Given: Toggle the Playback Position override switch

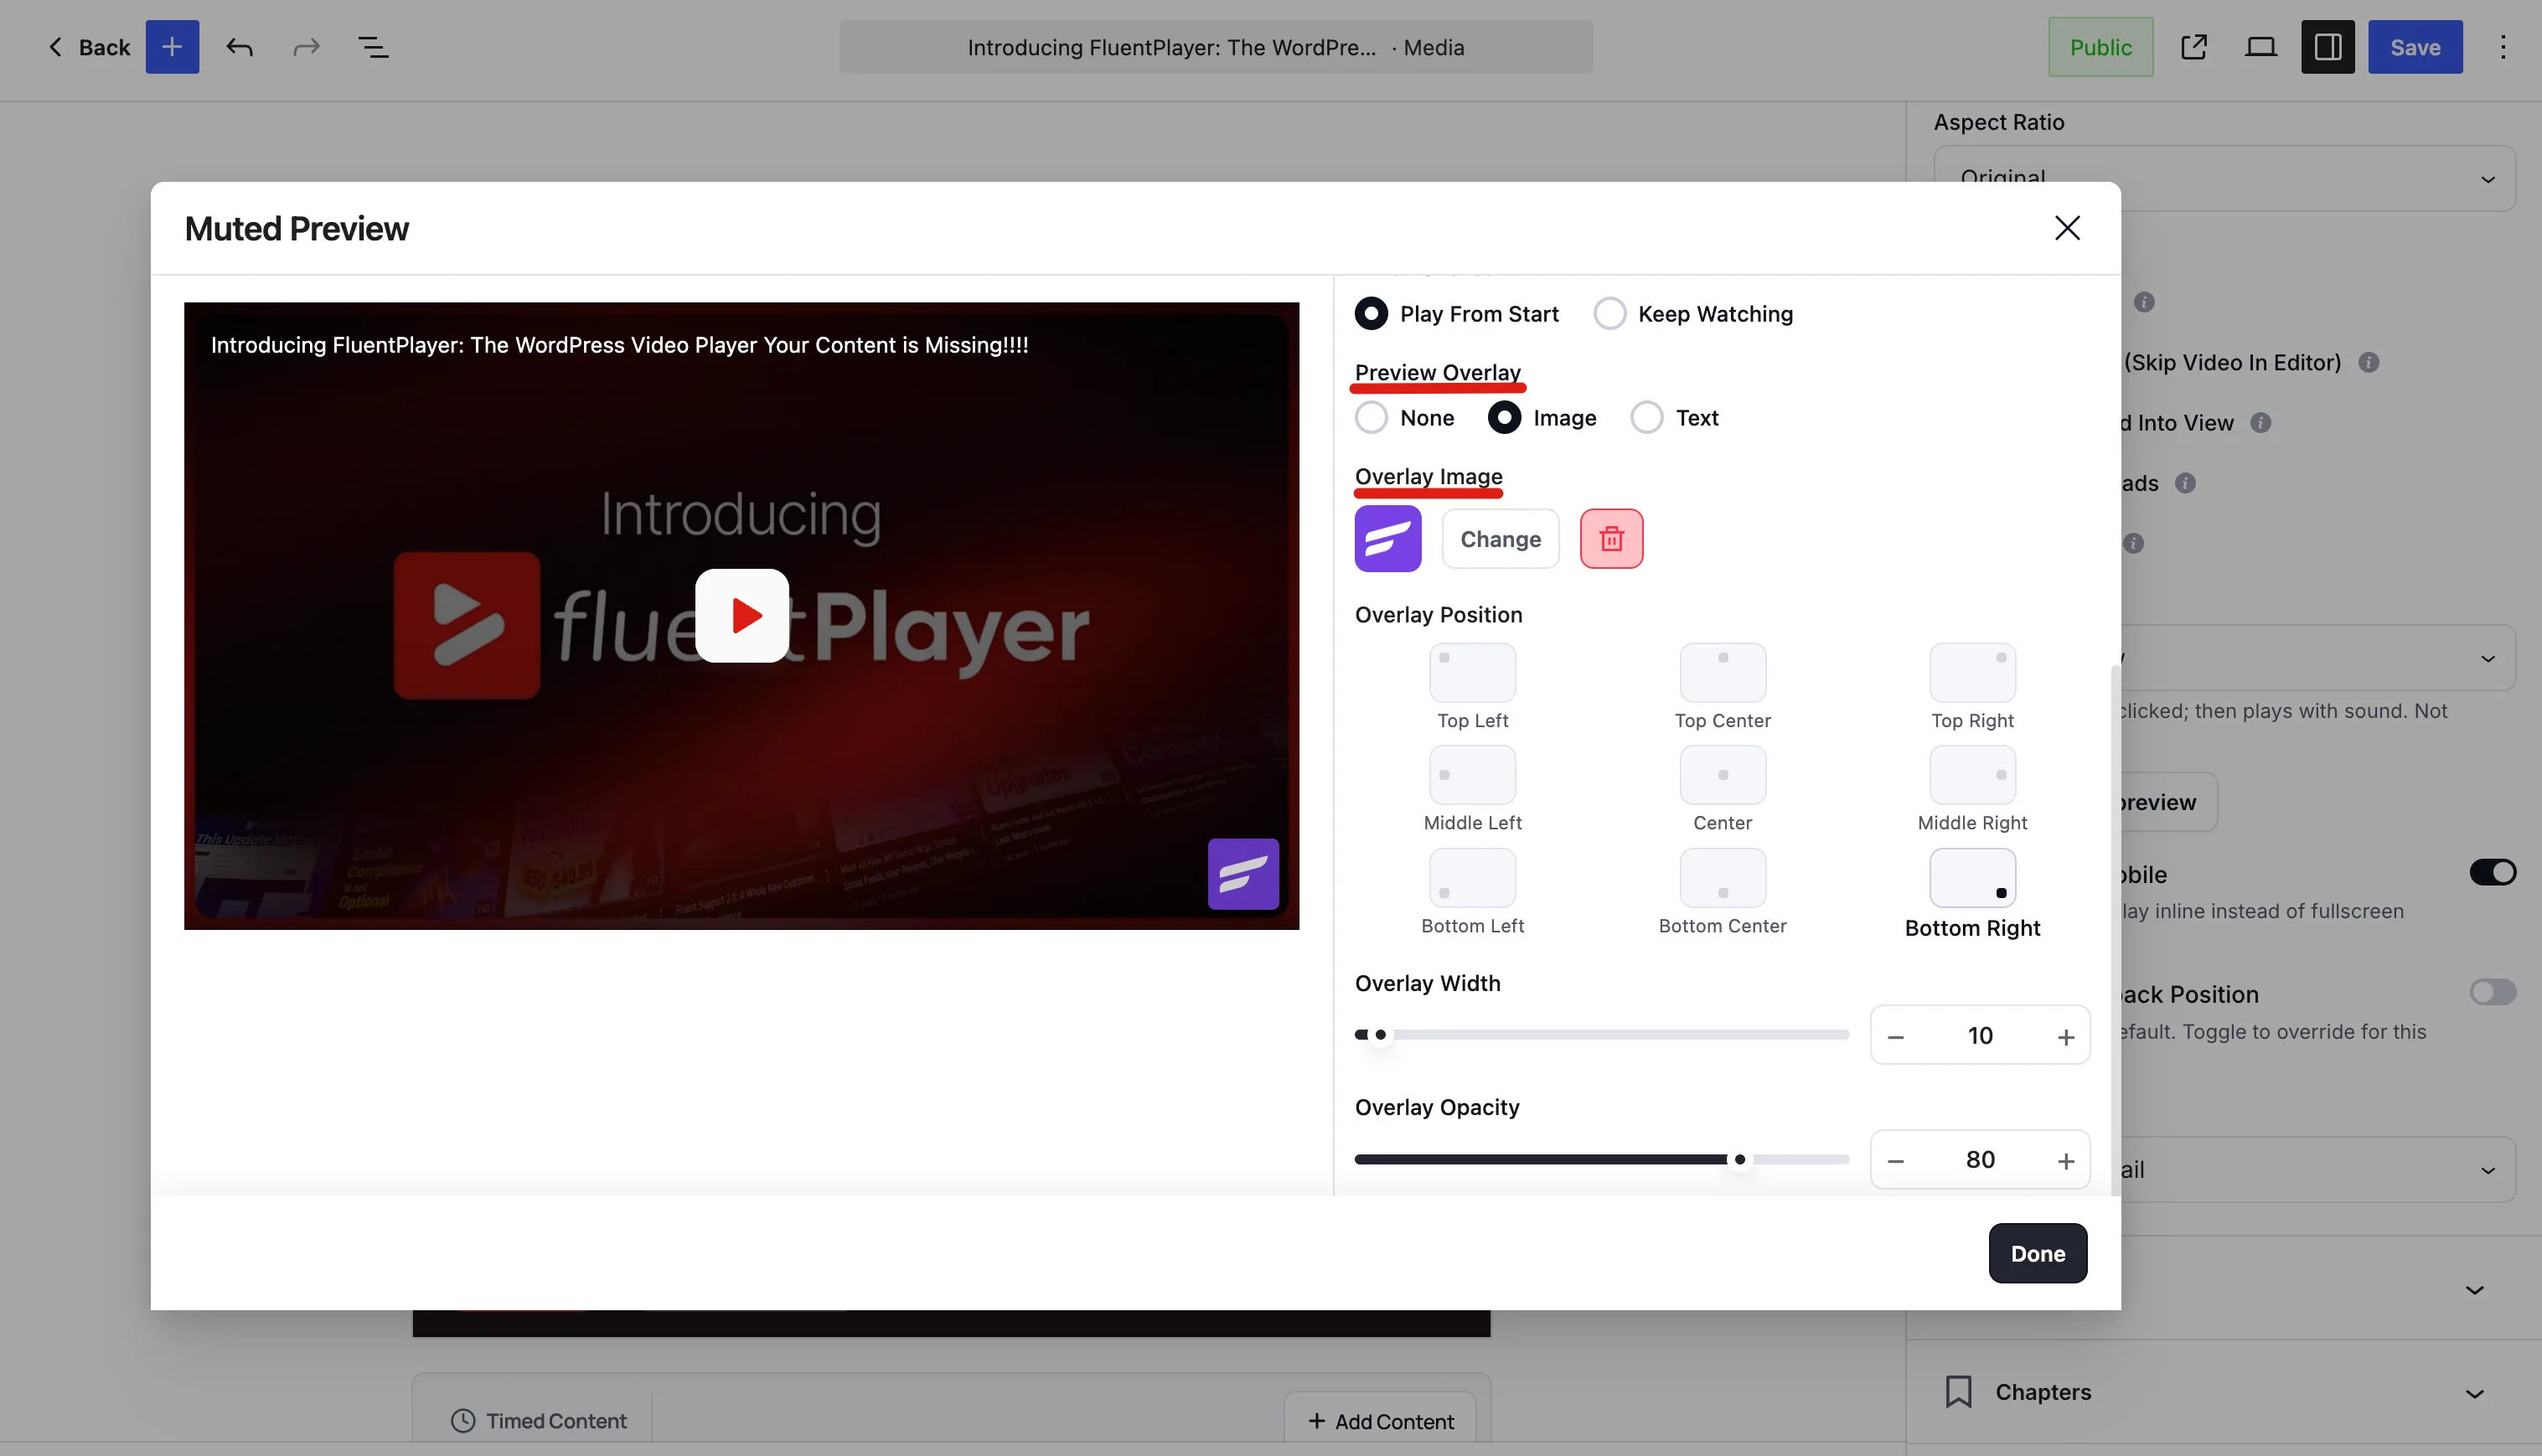Looking at the screenshot, I should click(x=2492, y=992).
